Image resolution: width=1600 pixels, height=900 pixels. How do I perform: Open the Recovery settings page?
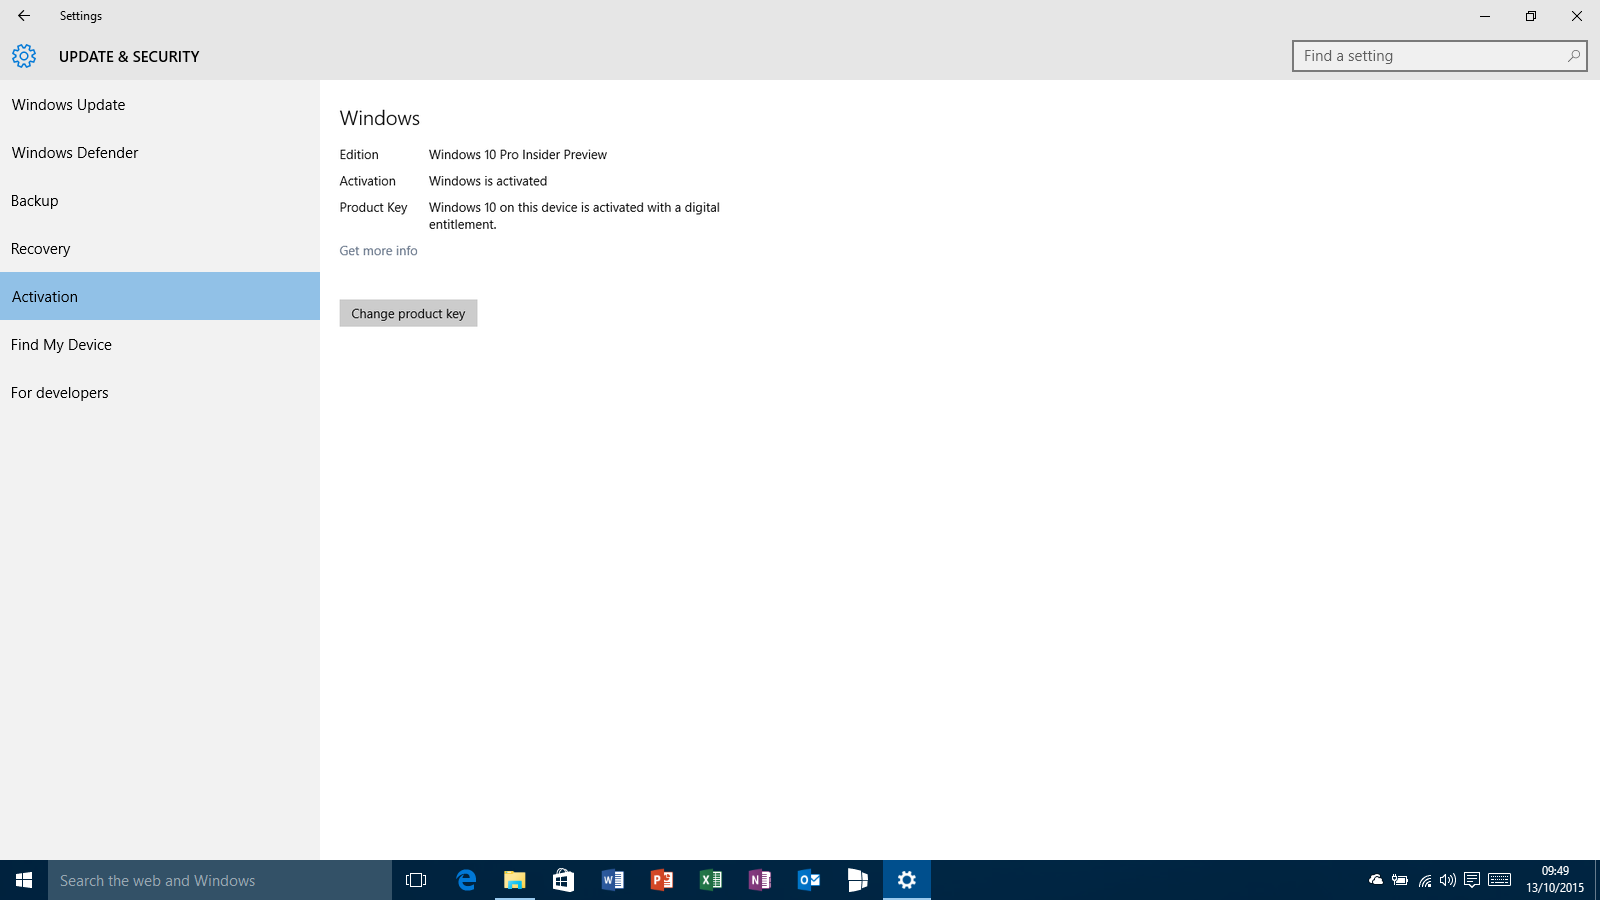pos(160,248)
